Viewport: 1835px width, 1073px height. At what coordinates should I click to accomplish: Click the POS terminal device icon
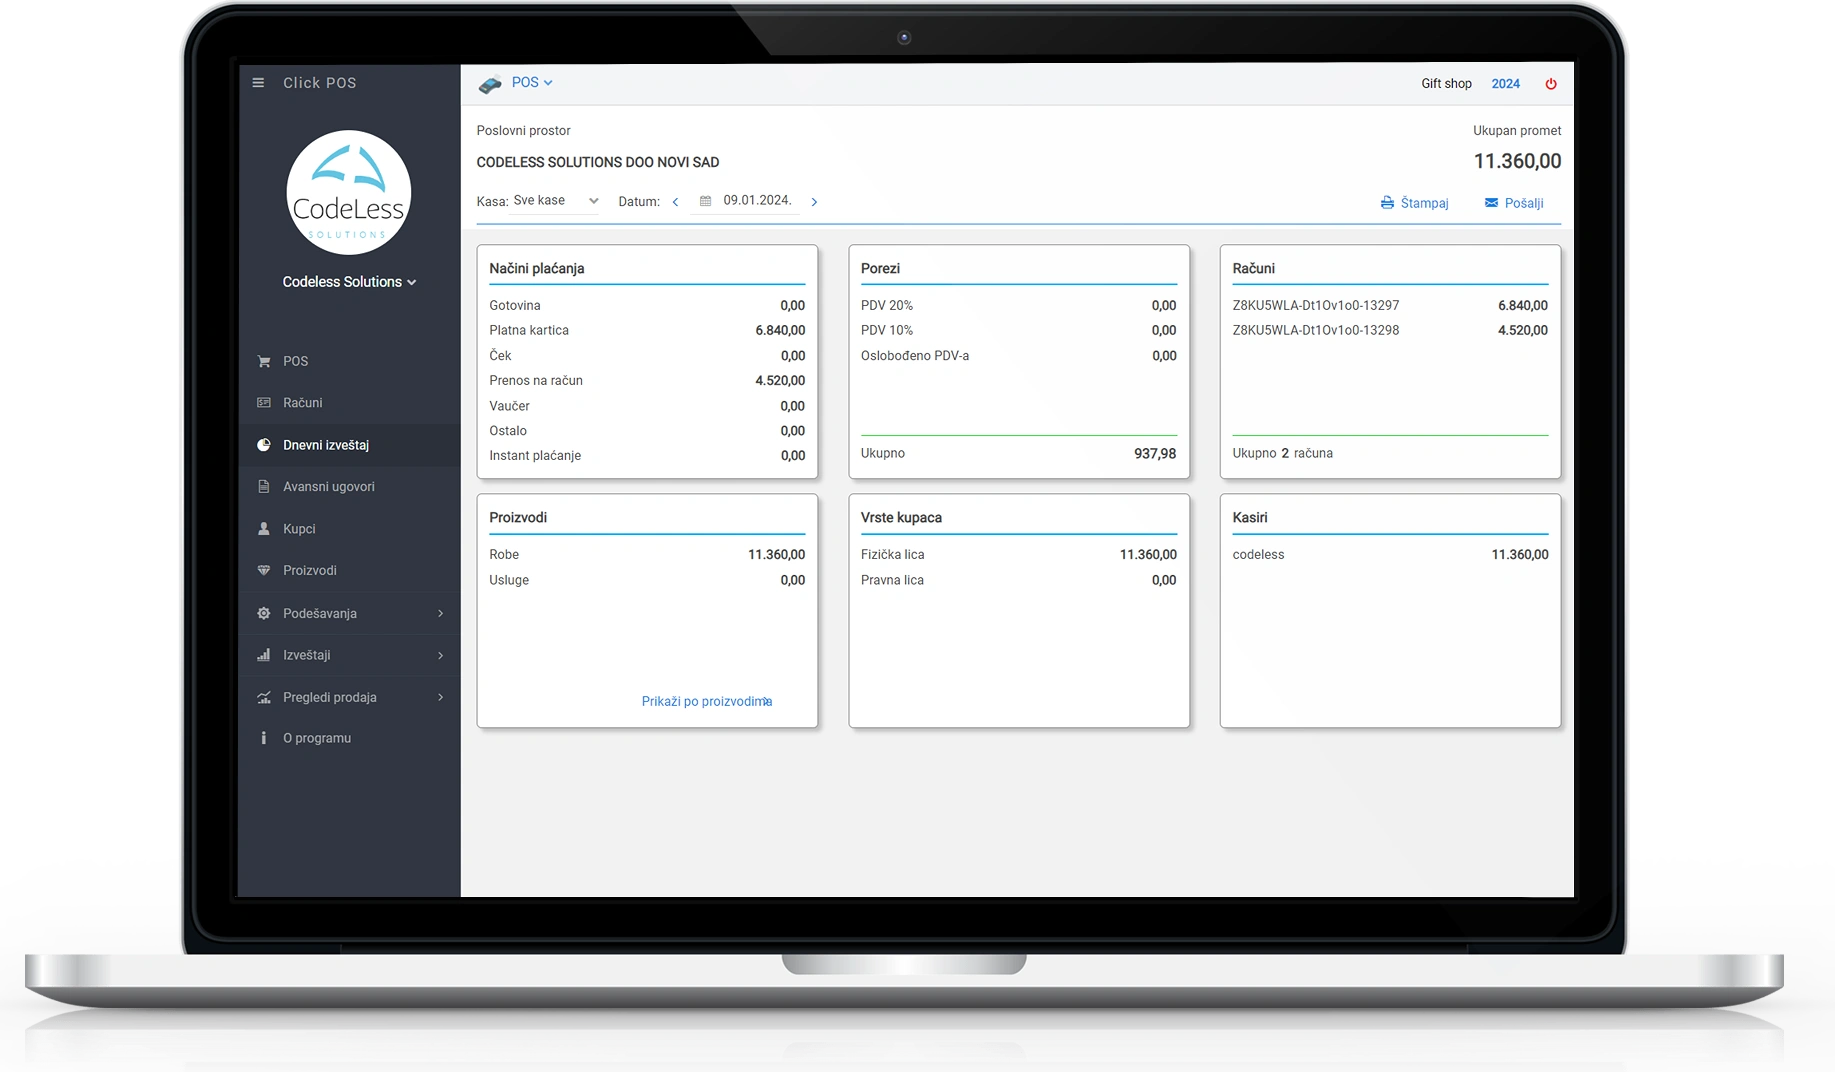pos(490,84)
